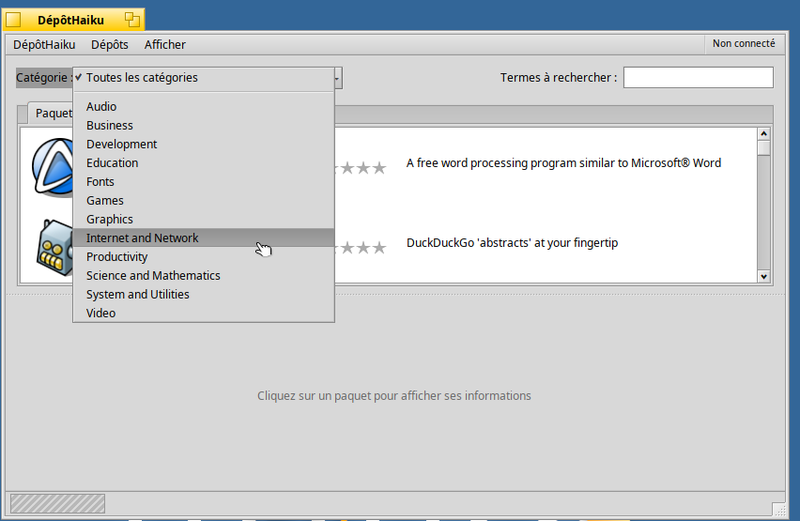Open the Afficher menu

(165, 45)
